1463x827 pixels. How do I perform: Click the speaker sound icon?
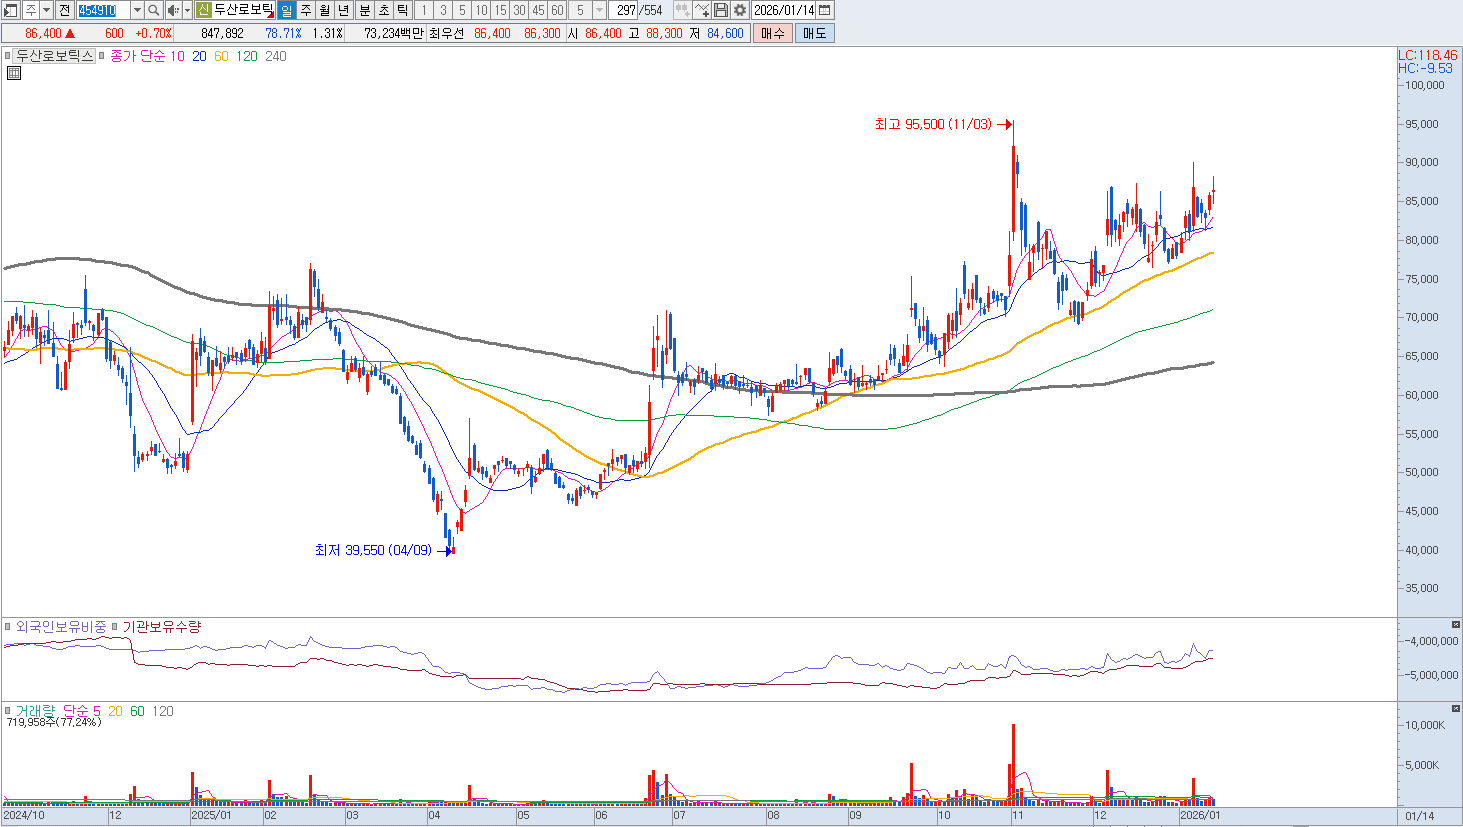(173, 10)
